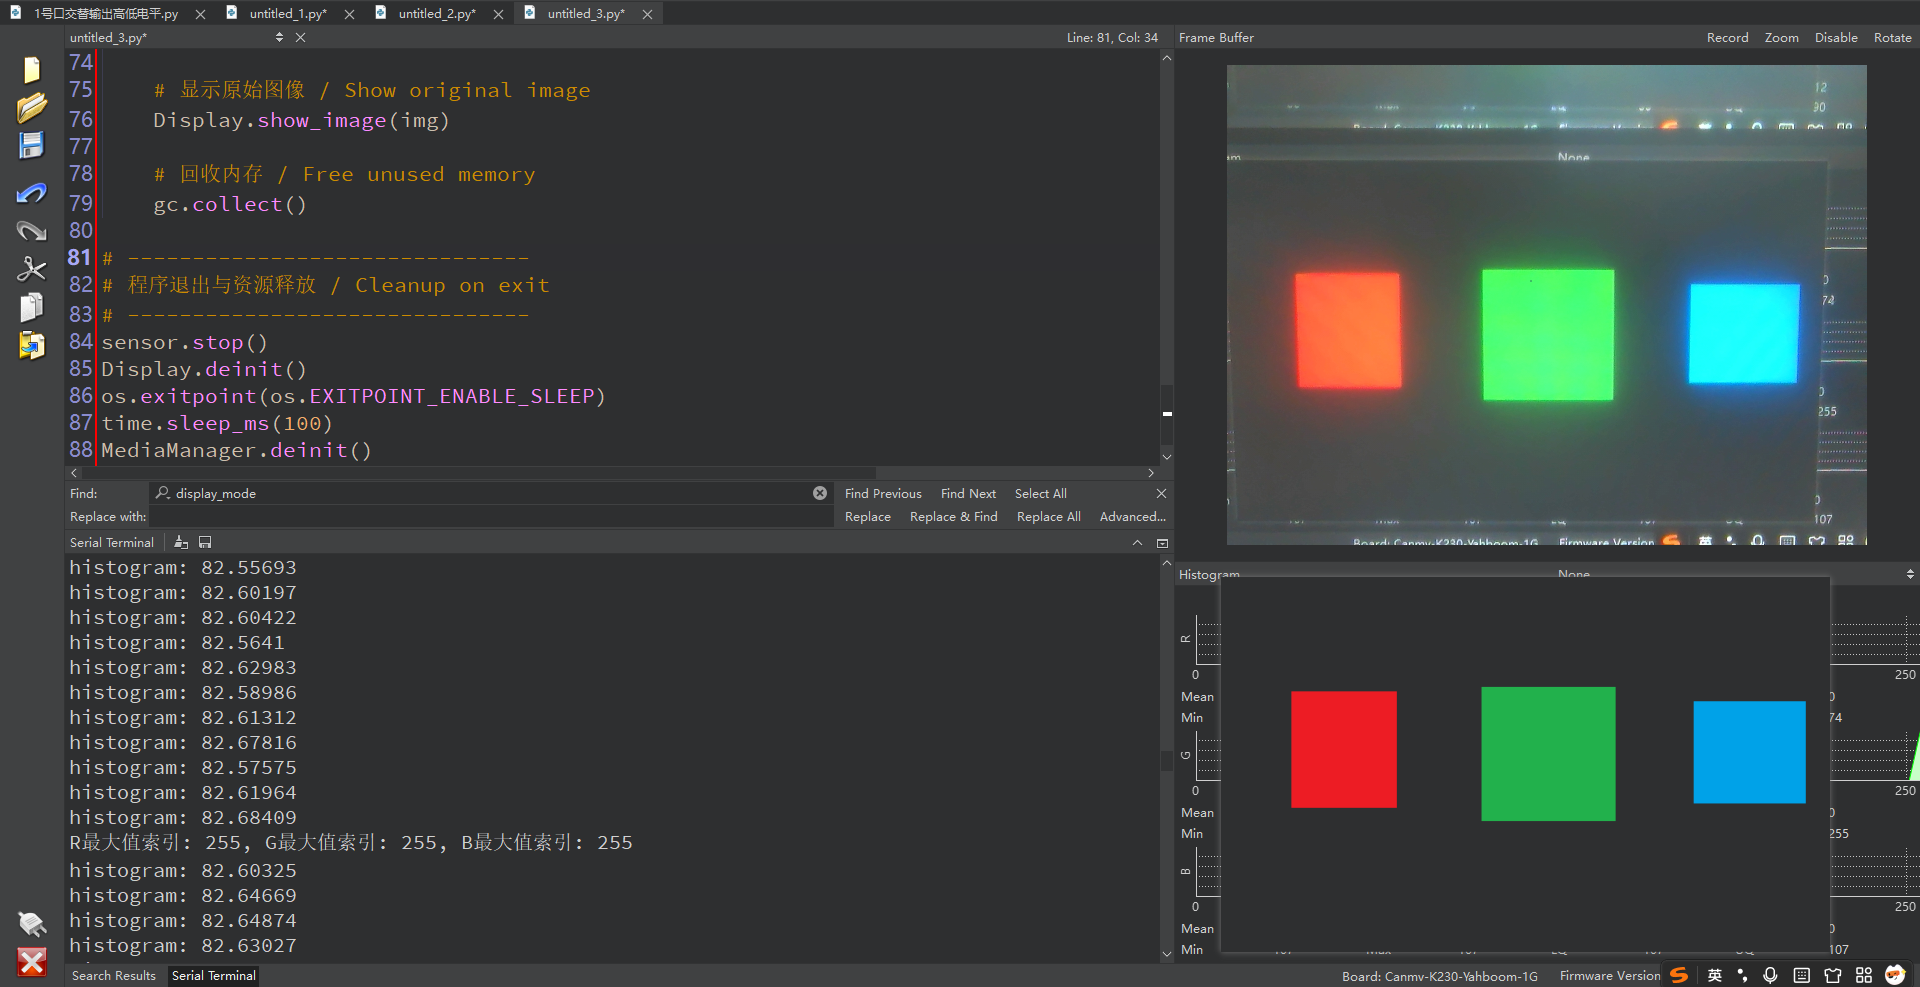The width and height of the screenshot is (1920, 987).
Task: Toggle Record in the Frame Buffer
Action: (x=1727, y=37)
